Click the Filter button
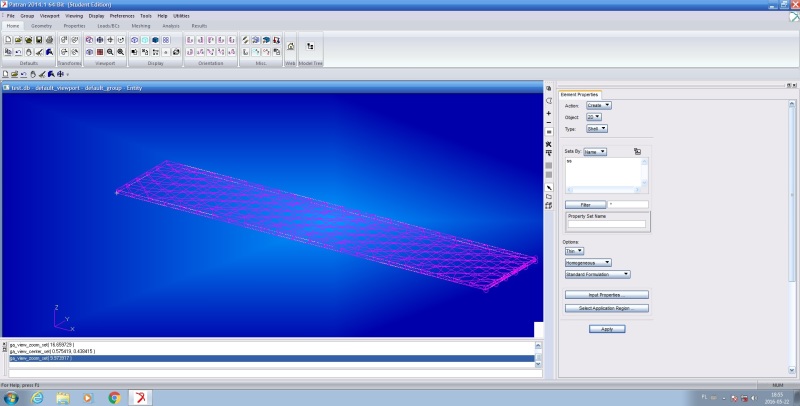The image size is (800, 406). click(586, 205)
